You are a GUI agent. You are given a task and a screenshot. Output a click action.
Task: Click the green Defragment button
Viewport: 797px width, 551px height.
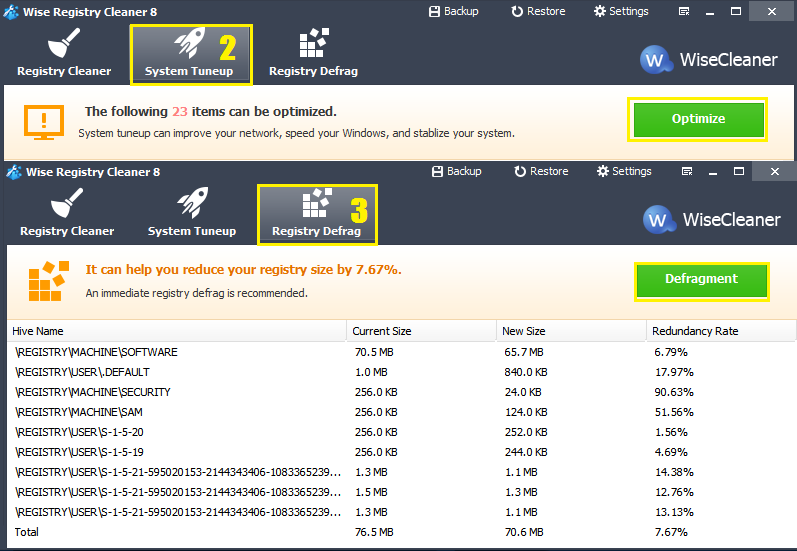701,280
